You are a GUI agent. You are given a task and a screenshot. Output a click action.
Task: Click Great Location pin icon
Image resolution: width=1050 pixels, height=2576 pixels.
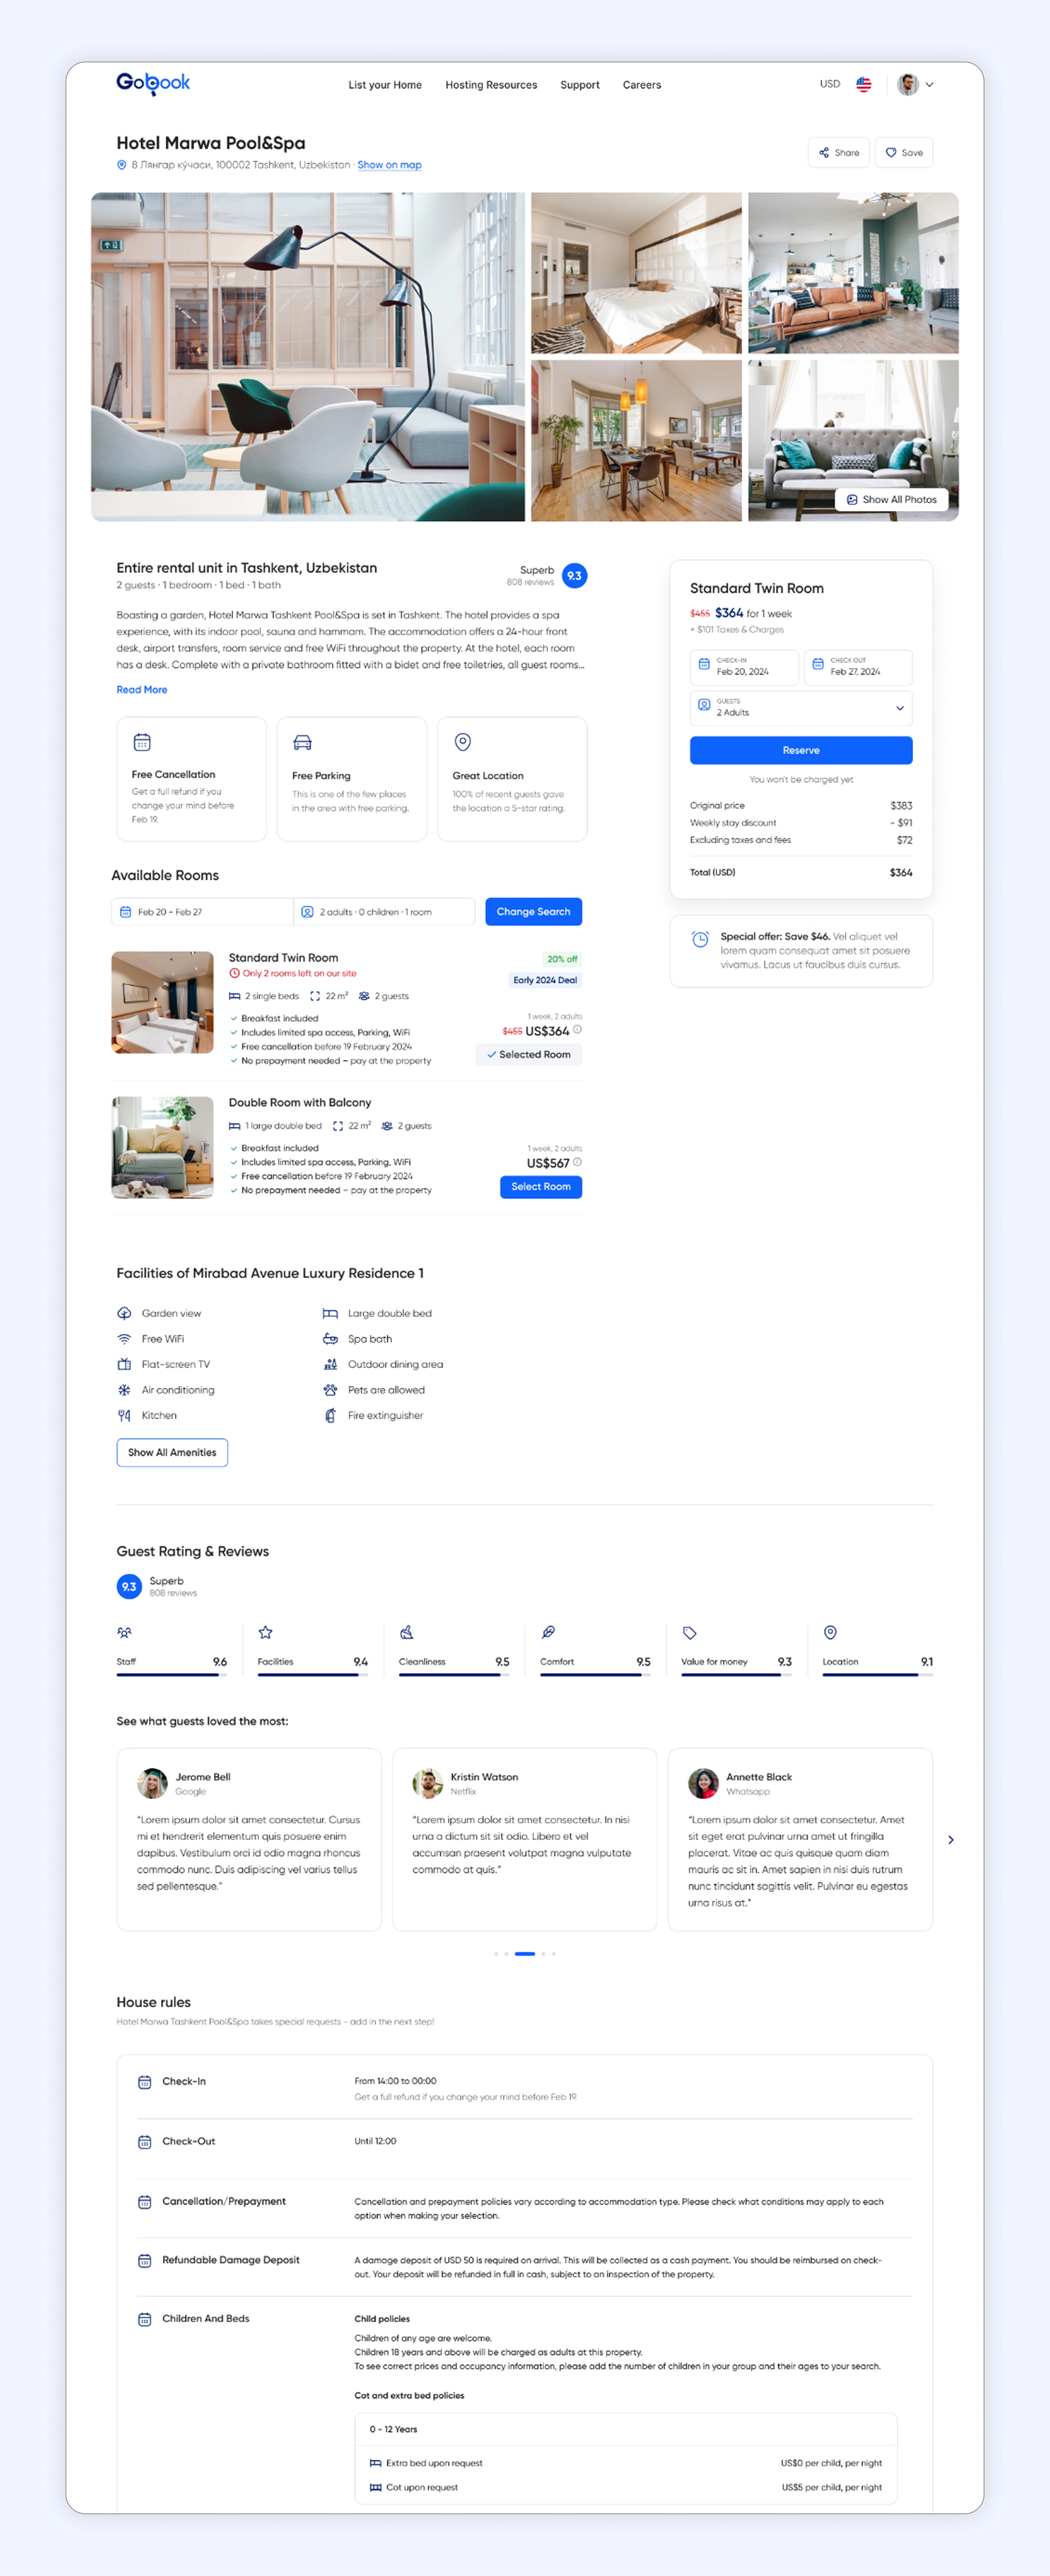[x=463, y=742]
